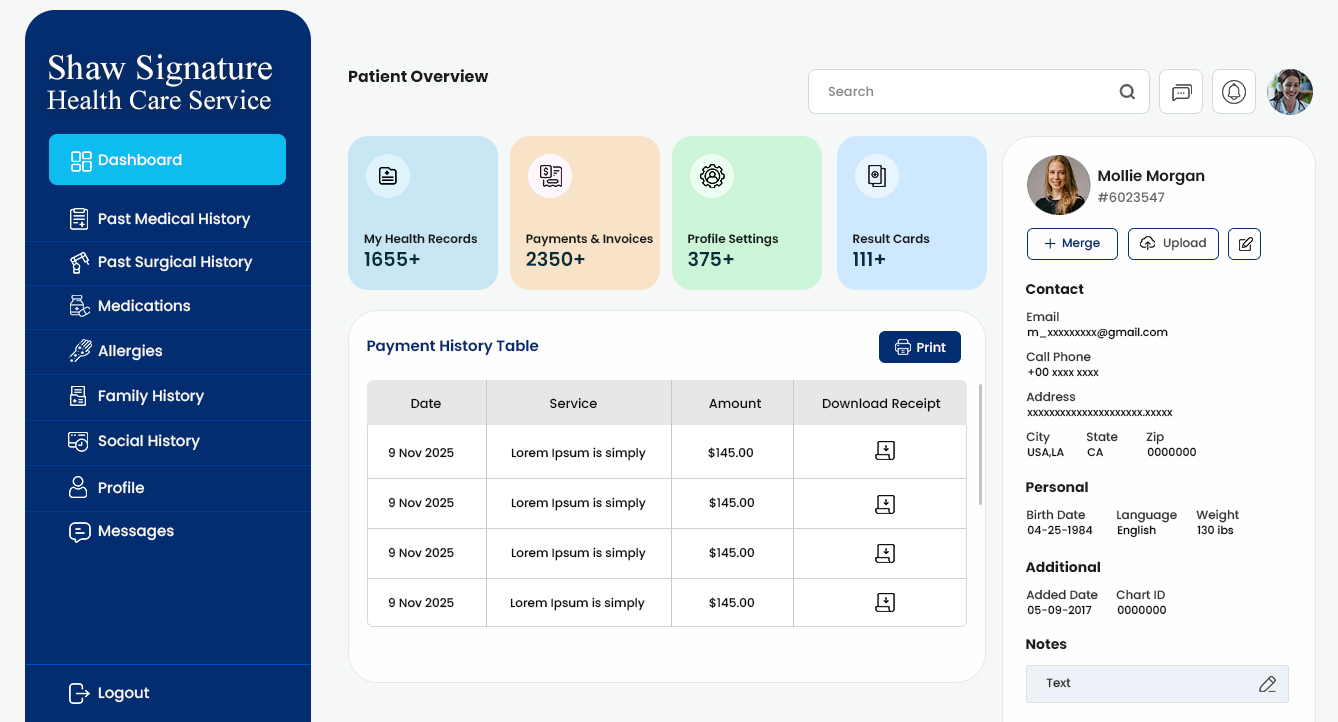Click into the Search input field
Screen dimensions: 1338x722
pyautogui.click(x=960, y=92)
